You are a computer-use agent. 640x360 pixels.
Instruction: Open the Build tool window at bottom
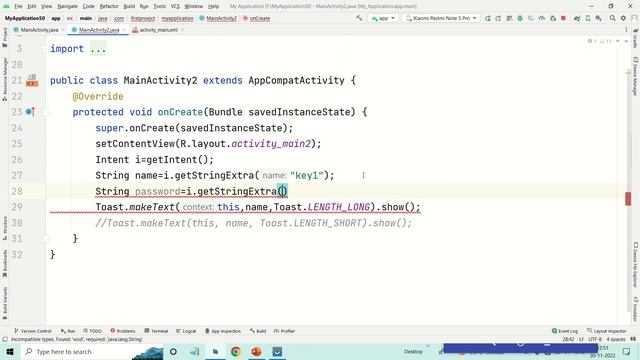pyautogui.click(x=258, y=331)
